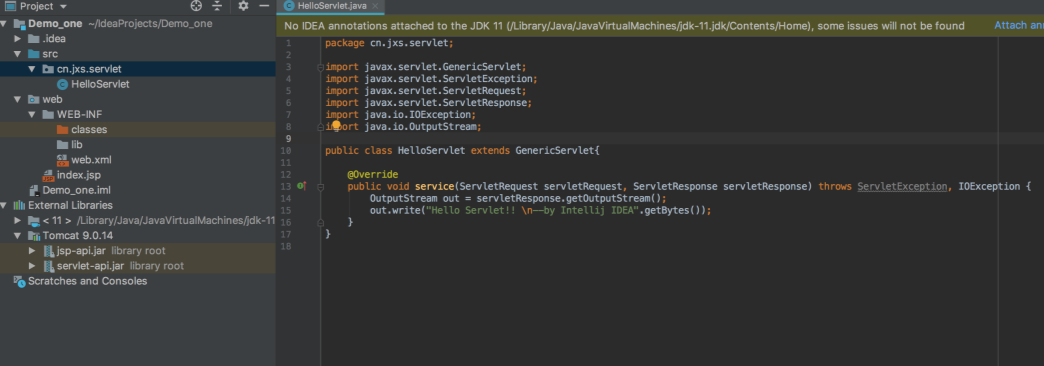Click the yellow intention bulb on line 8

[336, 125]
